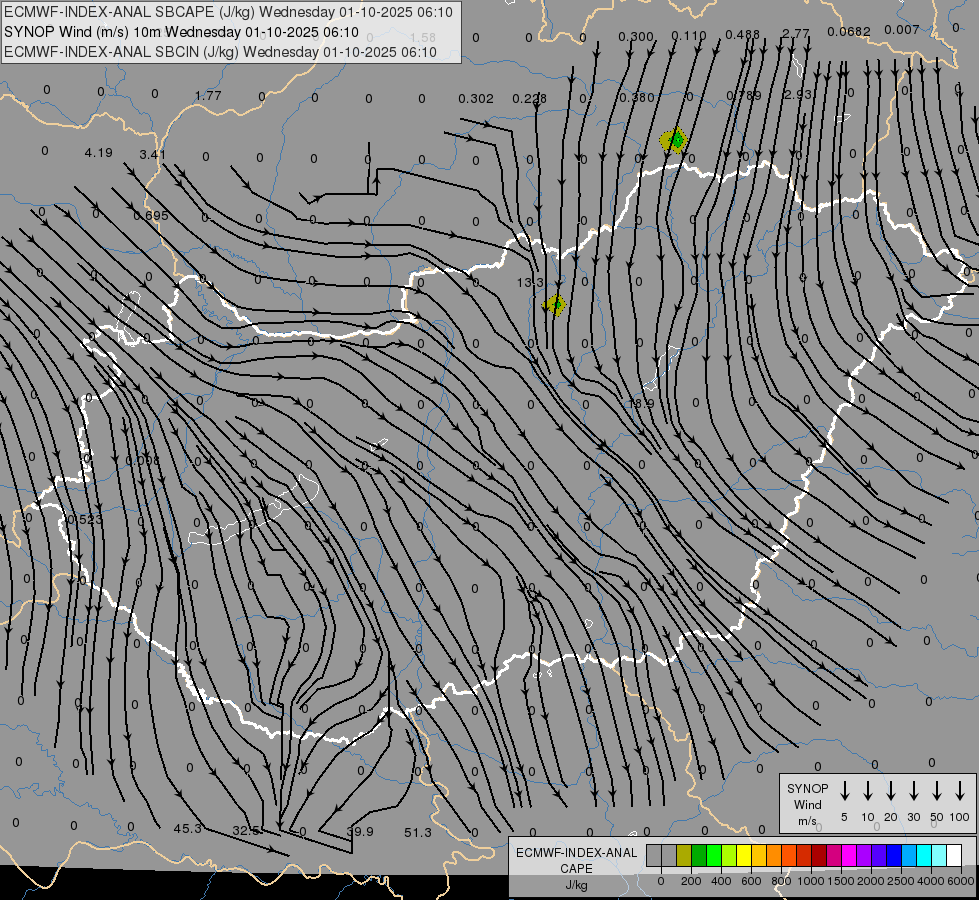The image size is (979, 900).
Task: Select the olive swatch in the CAPE scale
Action: 684,855
